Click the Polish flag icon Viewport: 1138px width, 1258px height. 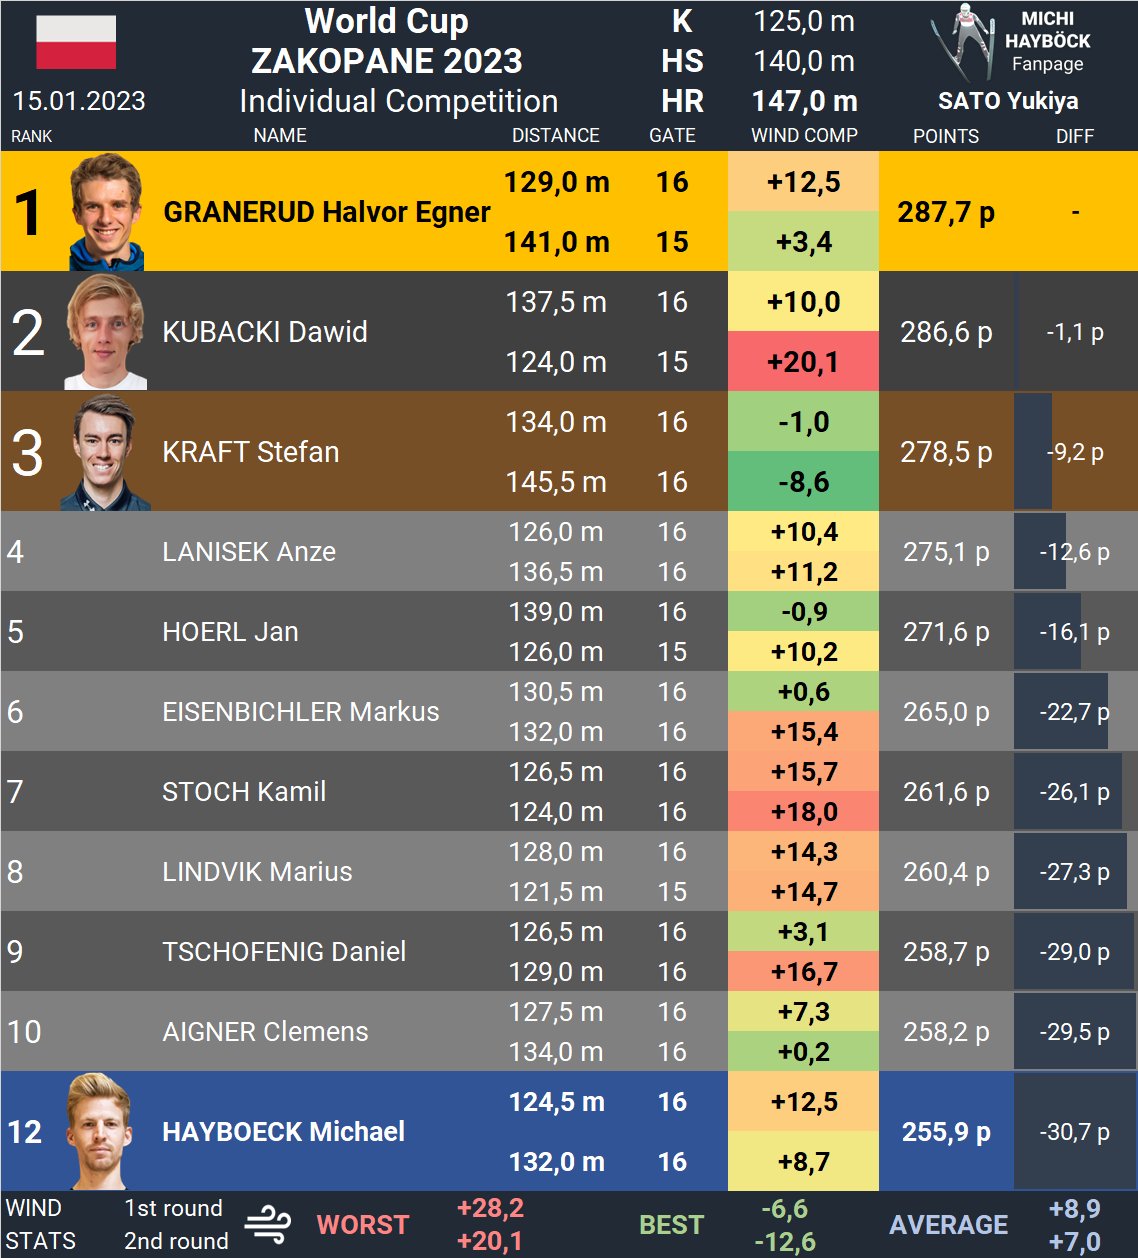[76, 42]
